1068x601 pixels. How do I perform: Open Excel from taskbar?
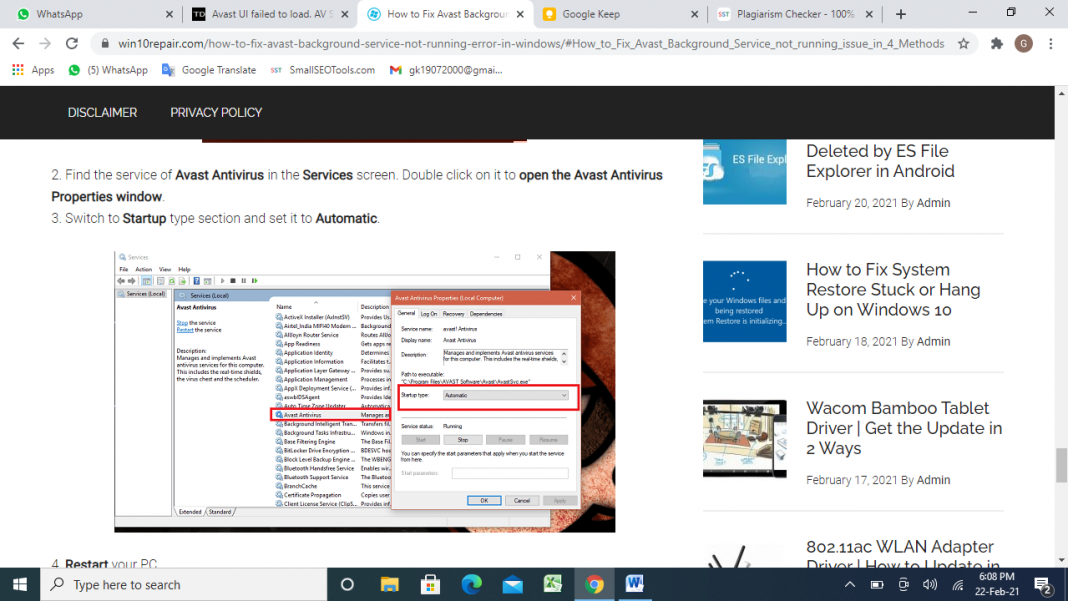pyautogui.click(x=553, y=585)
